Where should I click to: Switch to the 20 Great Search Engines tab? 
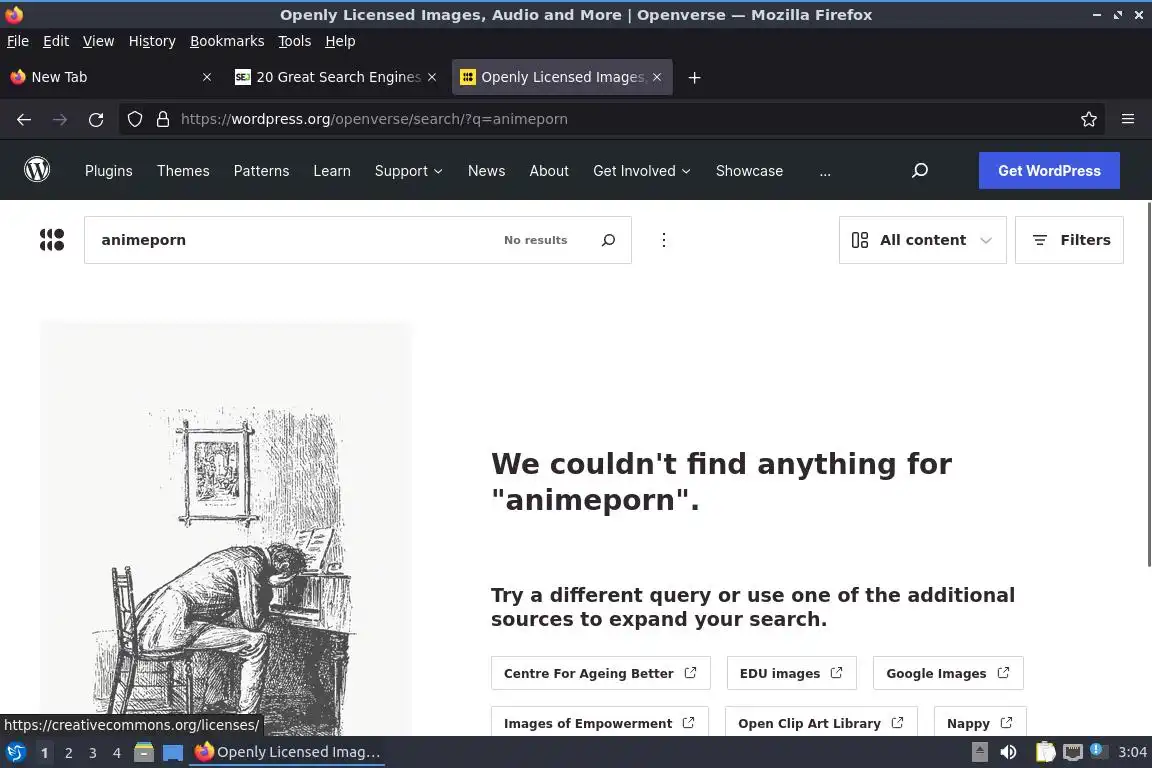[334, 77]
